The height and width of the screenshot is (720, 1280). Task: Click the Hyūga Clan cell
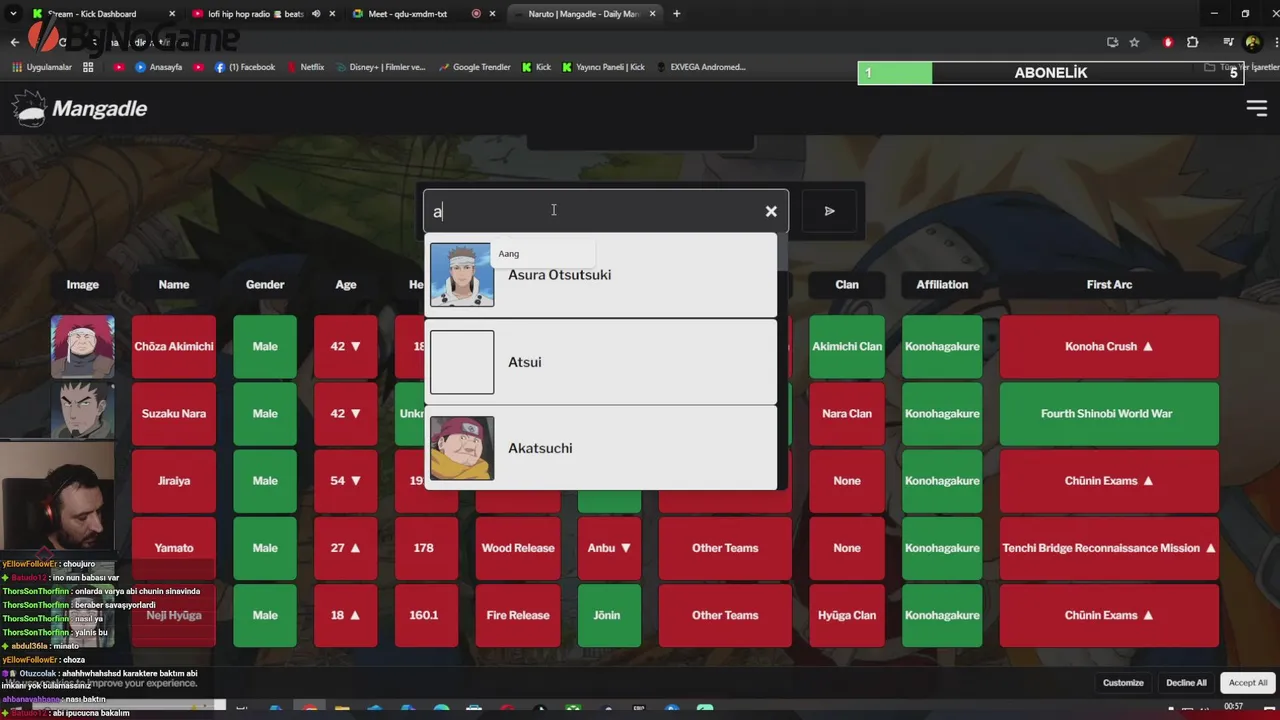tap(847, 615)
